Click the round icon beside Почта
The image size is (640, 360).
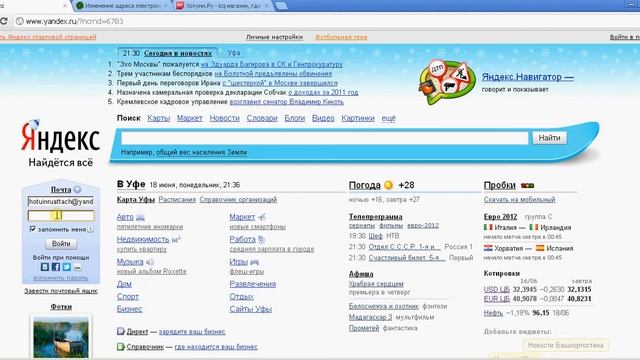click(x=77, y=189)
